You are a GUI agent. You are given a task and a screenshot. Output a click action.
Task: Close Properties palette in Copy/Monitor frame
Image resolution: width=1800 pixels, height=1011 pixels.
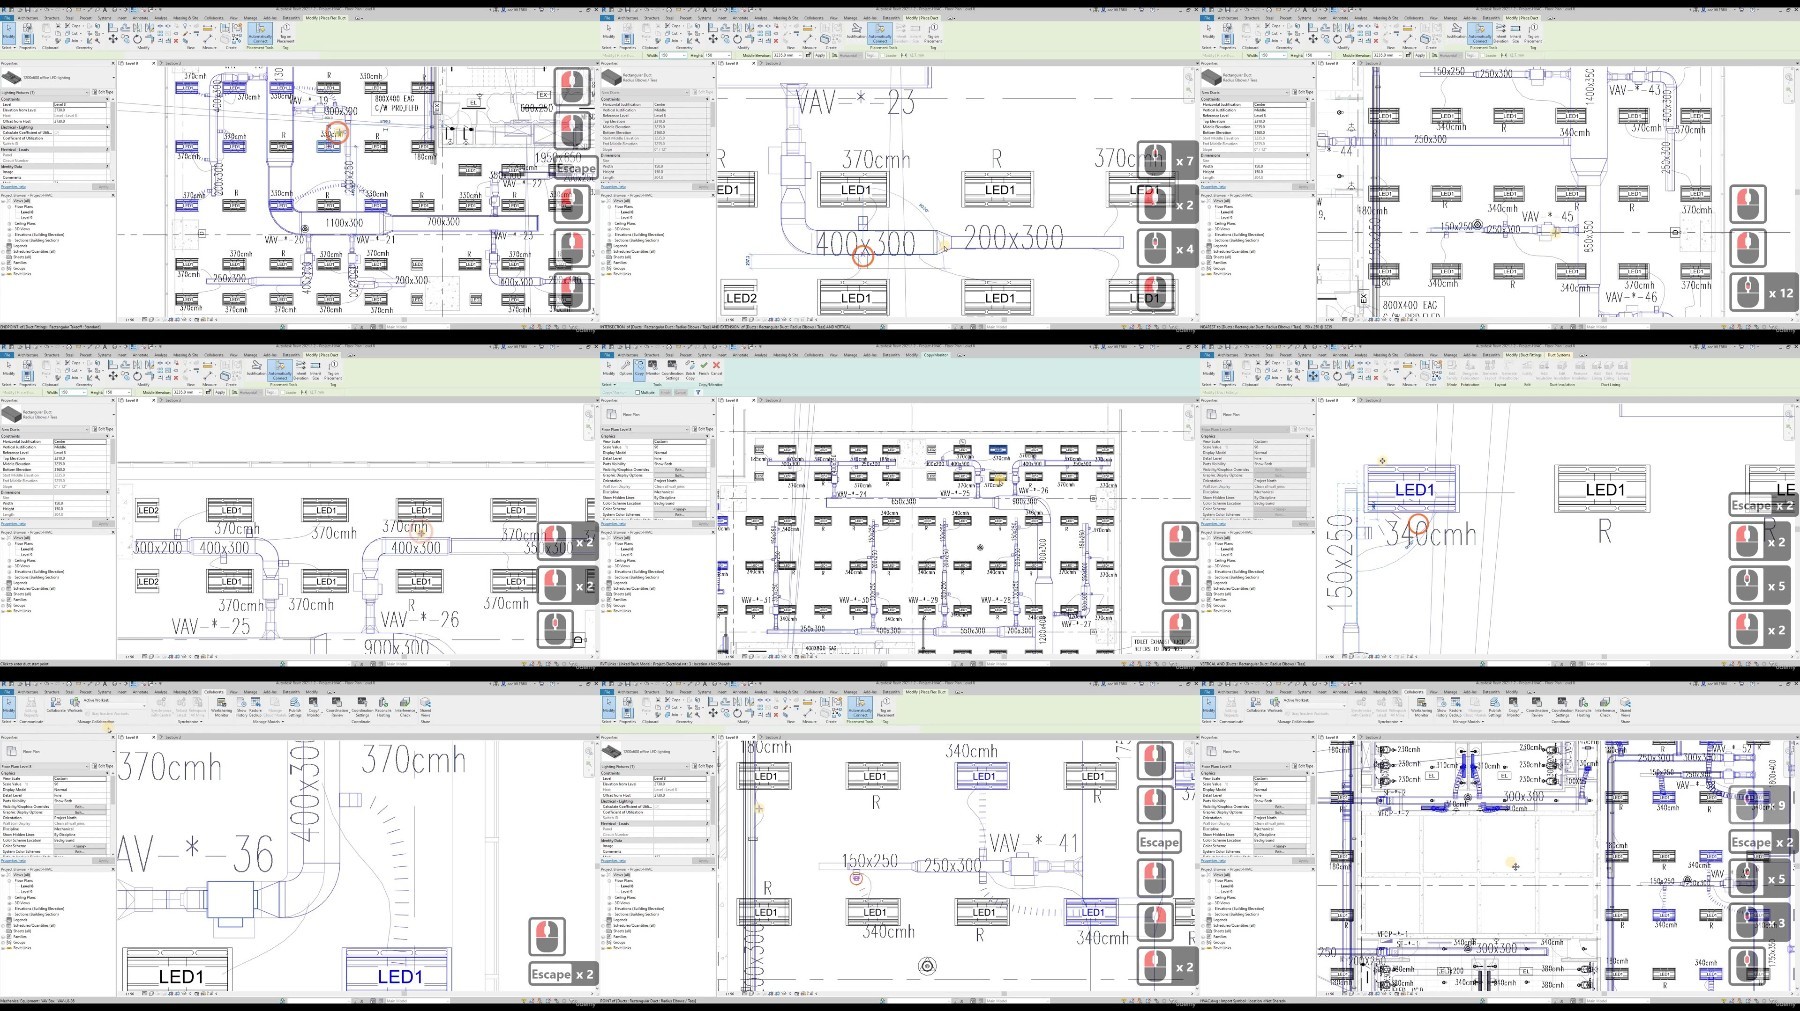pos(713,401)
